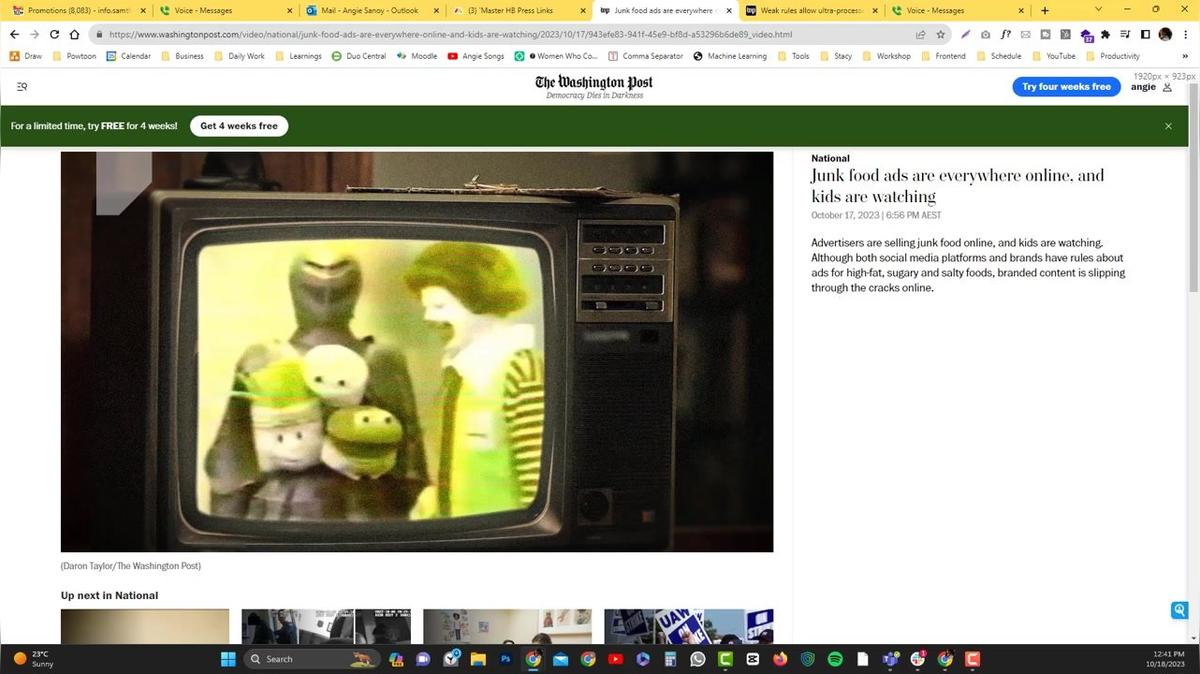Open the camera screenshot extension
Viewport: 1200px width, 674px height.
pyautogui.click(x=985, y=34)
